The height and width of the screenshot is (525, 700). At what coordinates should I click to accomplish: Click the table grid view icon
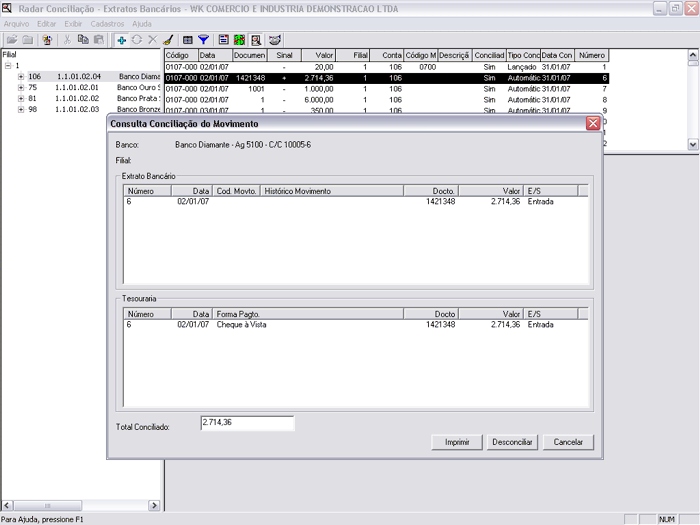pyautogui.click(x=187, y=39)
